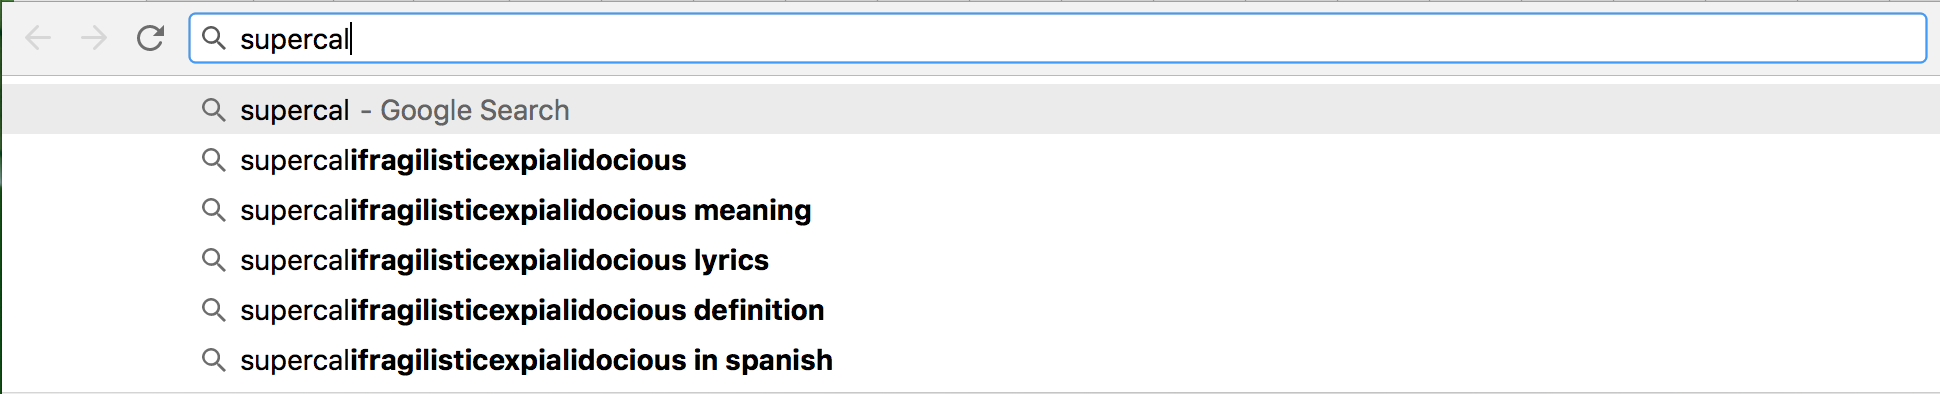Click the magnifier icon next to the plain supercalifragilisticexpialidocious suggestion
The image size is (1940, 394).
tap(213, 159)
